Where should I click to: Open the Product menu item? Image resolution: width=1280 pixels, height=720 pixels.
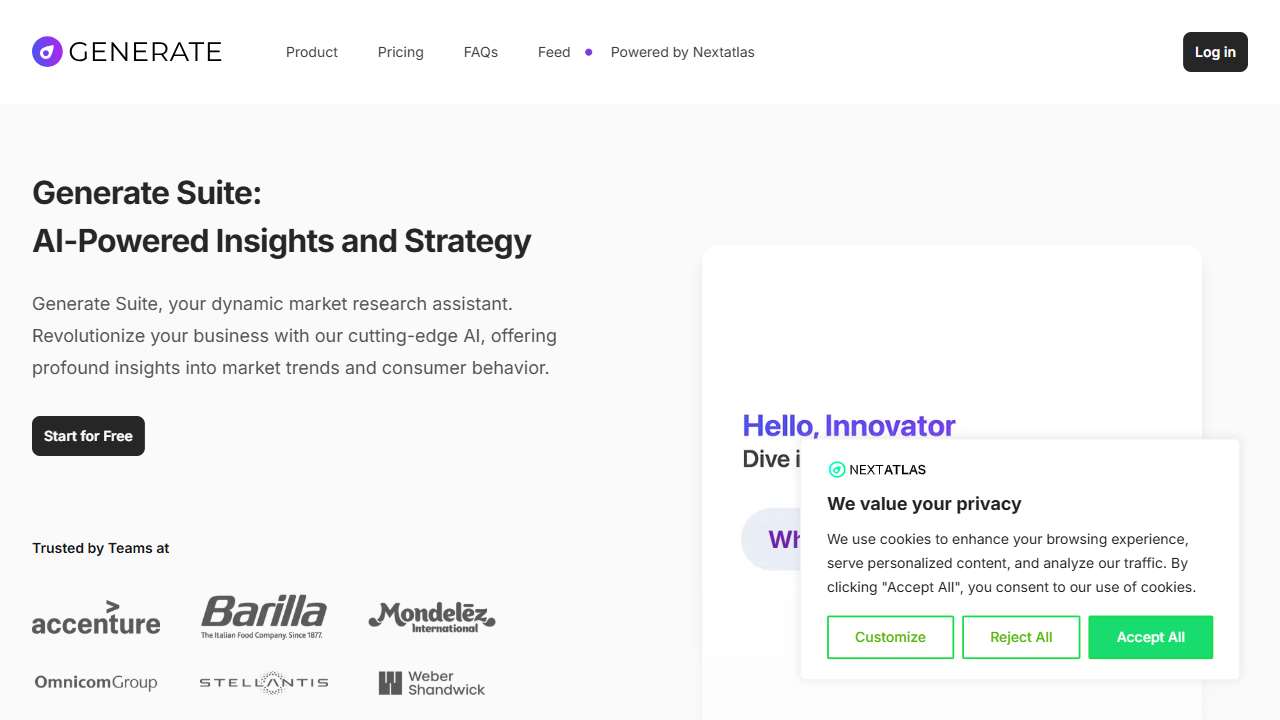click(312, 52)
